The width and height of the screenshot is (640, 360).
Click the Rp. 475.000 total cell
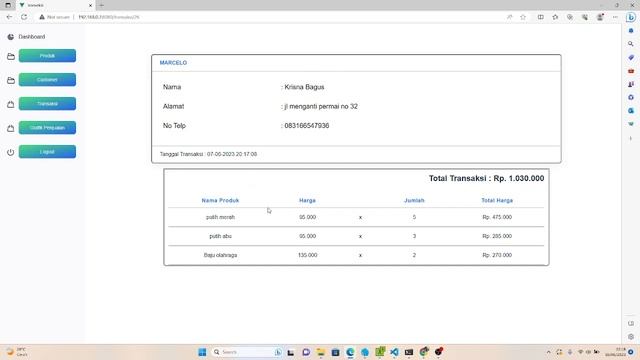tap(497, 217)
